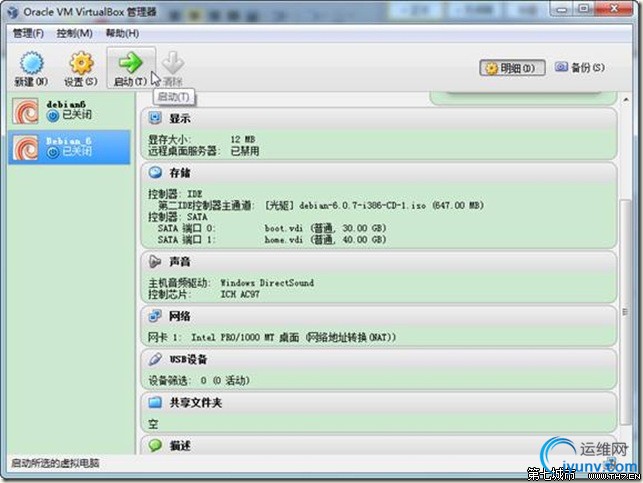Click the VirtualBox title bar cube icon
This screenshot has height=483, width=643.
click(13, 12)
